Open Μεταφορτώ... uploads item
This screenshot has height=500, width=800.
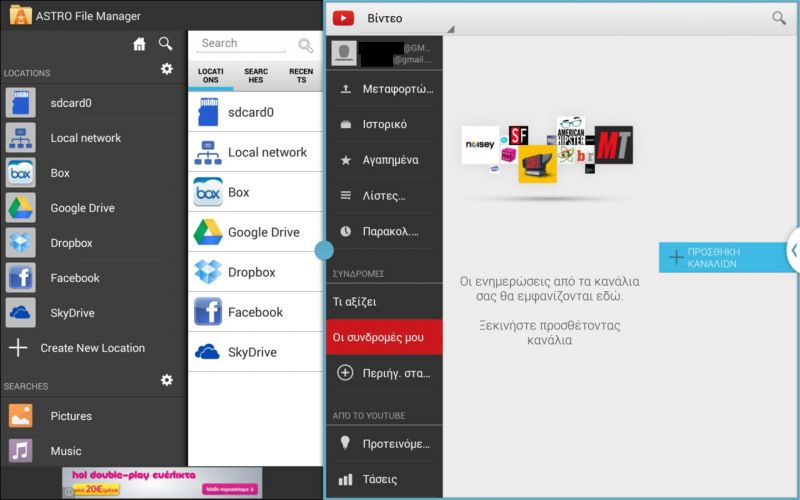384,89
